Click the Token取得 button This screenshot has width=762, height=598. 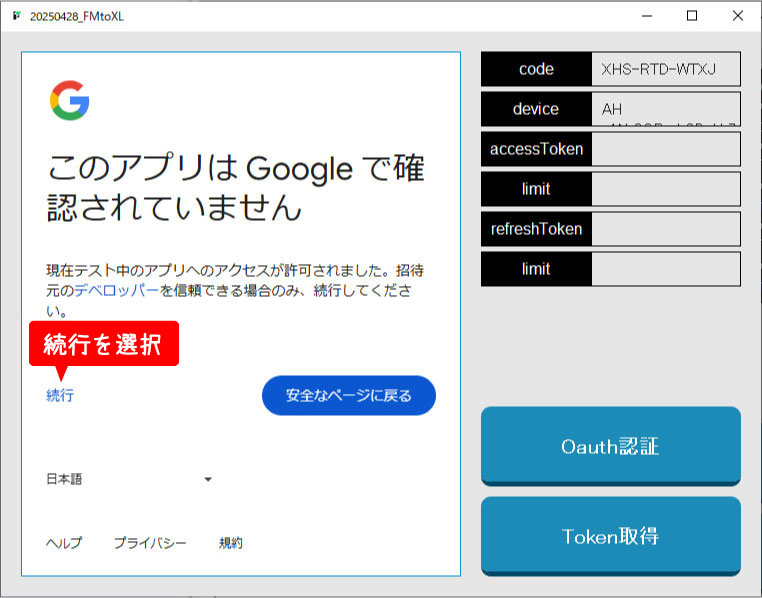click(610, 536)
